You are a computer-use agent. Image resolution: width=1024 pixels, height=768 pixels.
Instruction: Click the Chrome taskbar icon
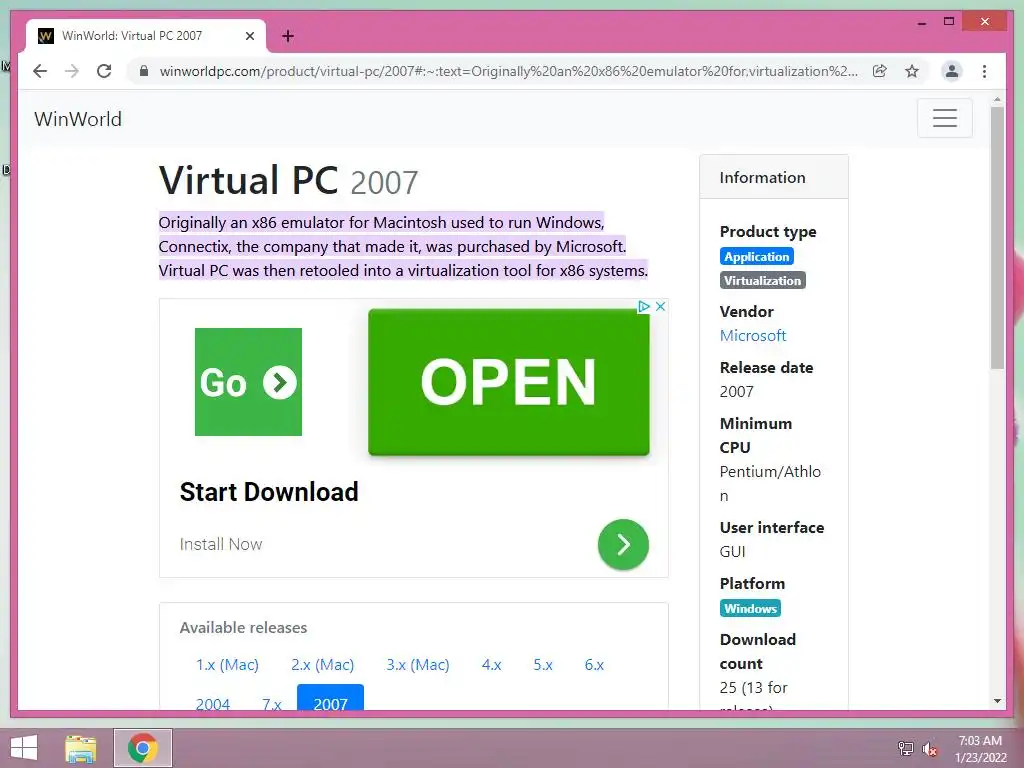pos(142,748)
